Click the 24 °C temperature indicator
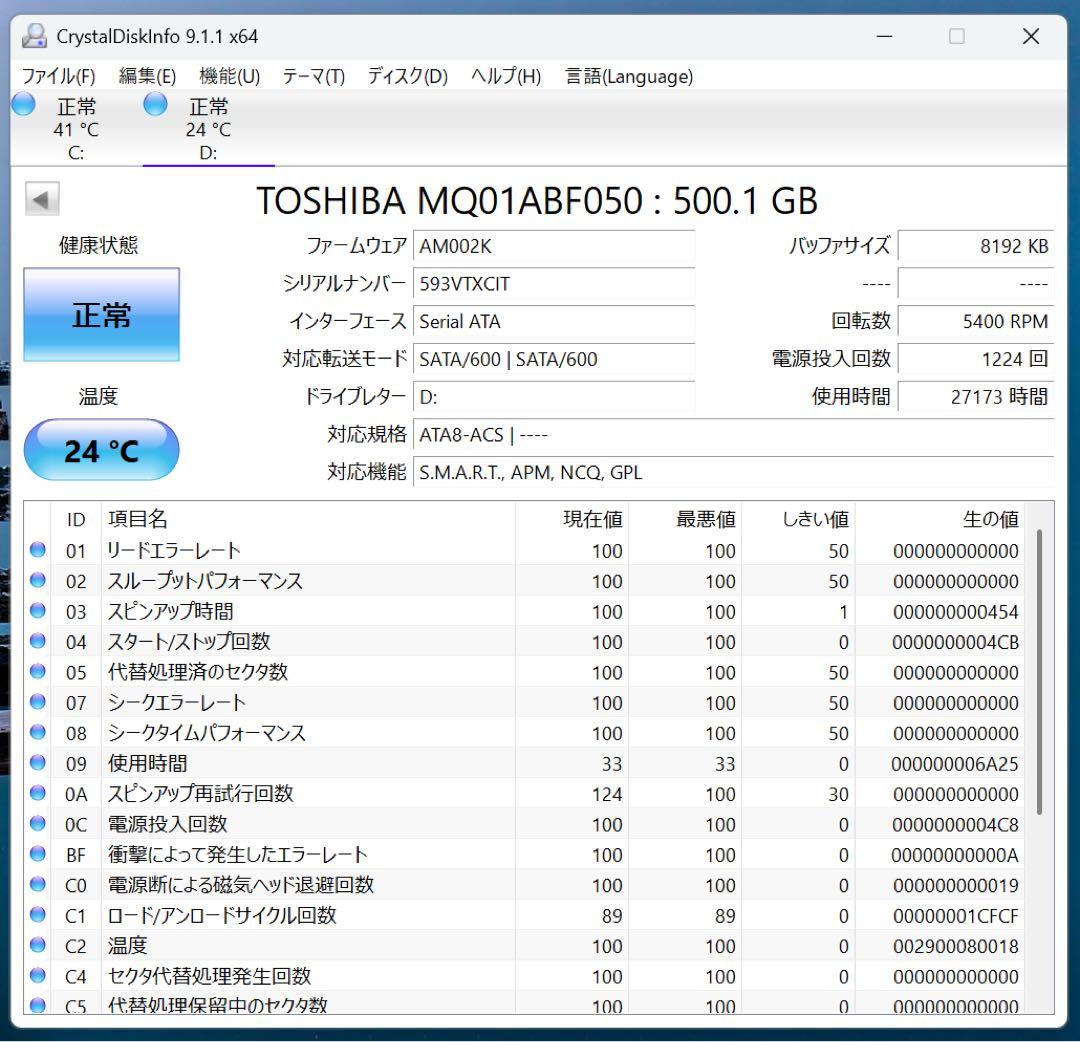The image size is (1080, 1042). 100,450
